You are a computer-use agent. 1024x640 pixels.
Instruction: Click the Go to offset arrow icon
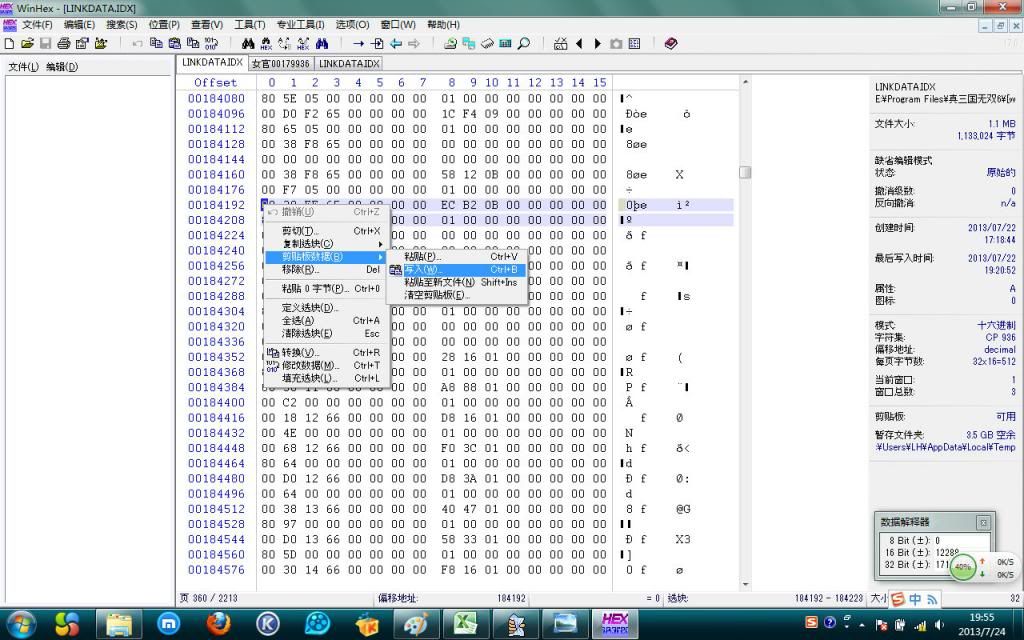click(x=359, y=44)
